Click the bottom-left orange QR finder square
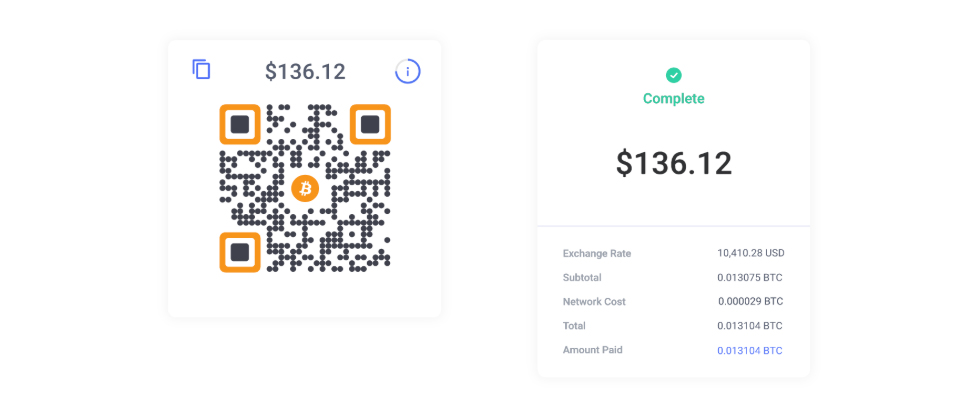The height and width of the screenshot is (413, 980). pos(240,252)
